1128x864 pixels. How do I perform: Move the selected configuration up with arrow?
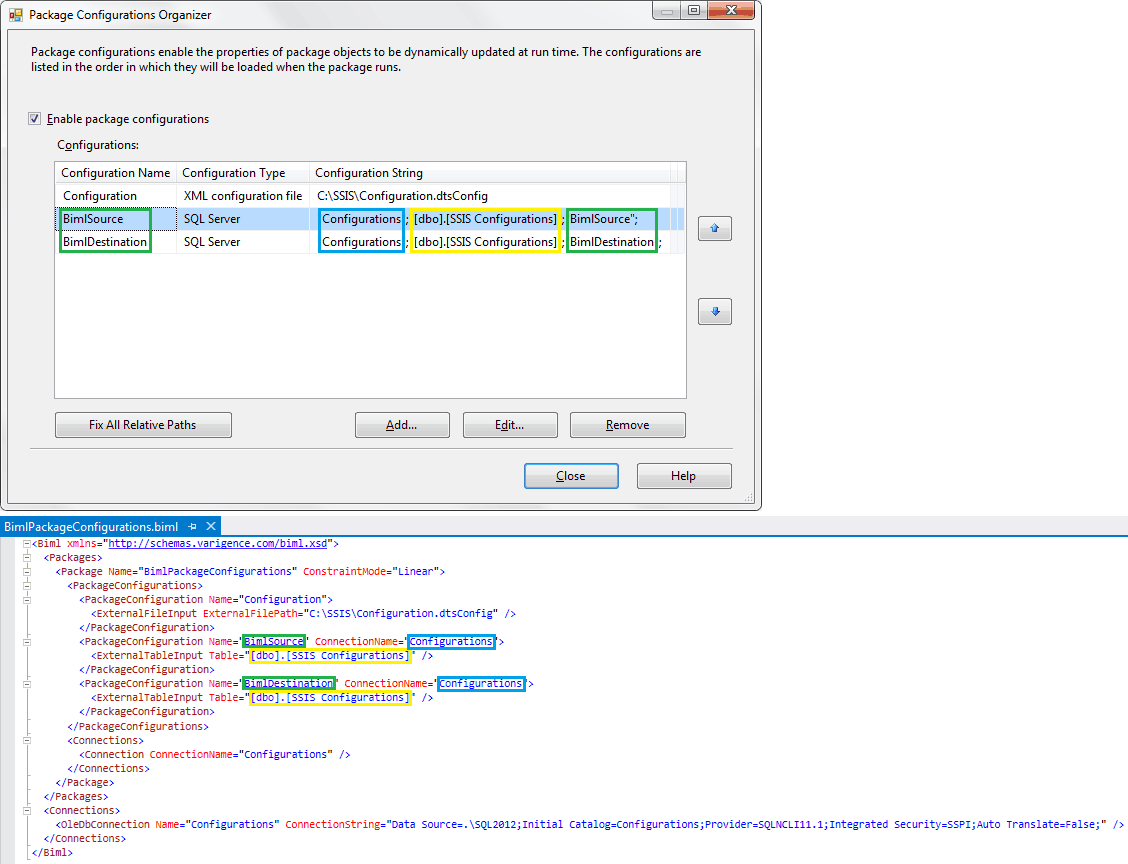[714, 228]
